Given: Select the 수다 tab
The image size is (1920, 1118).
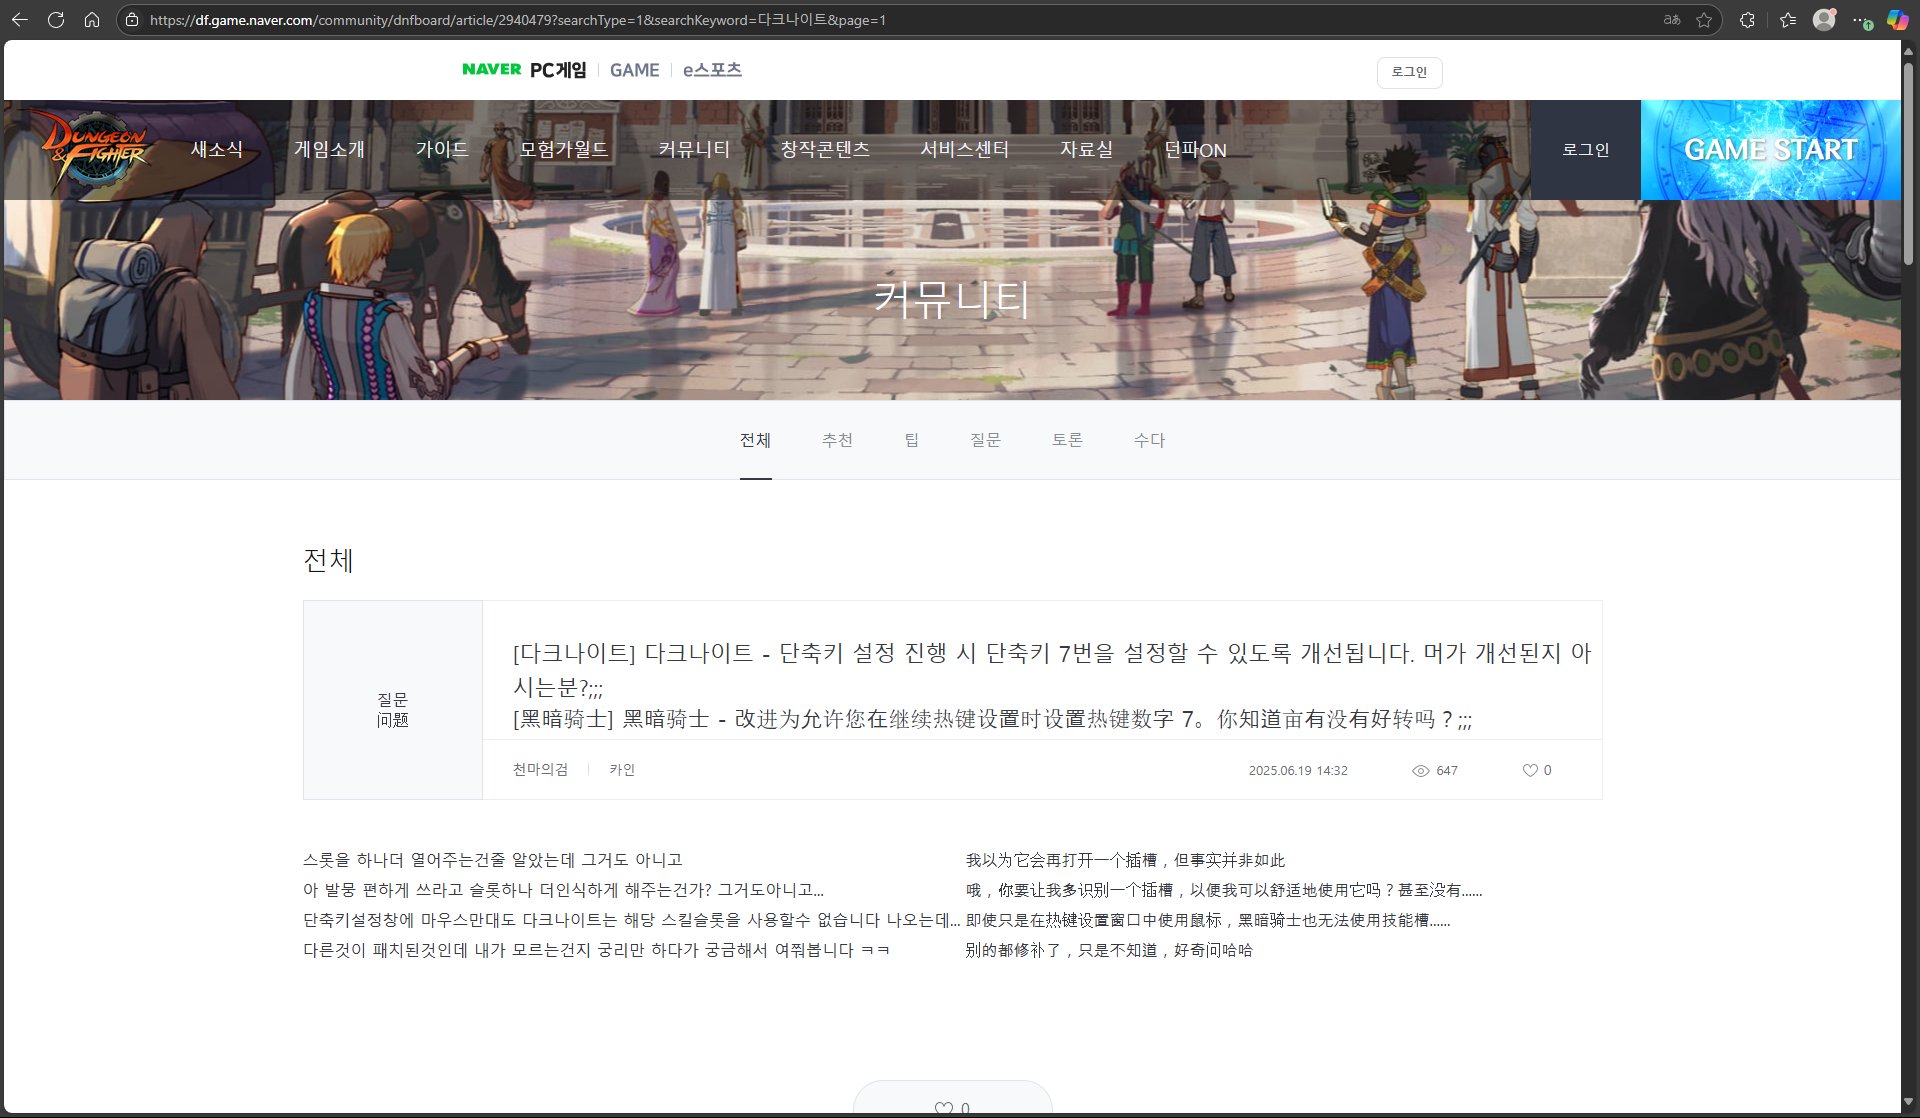Looking at the screenshot, I should point(1149,440).
